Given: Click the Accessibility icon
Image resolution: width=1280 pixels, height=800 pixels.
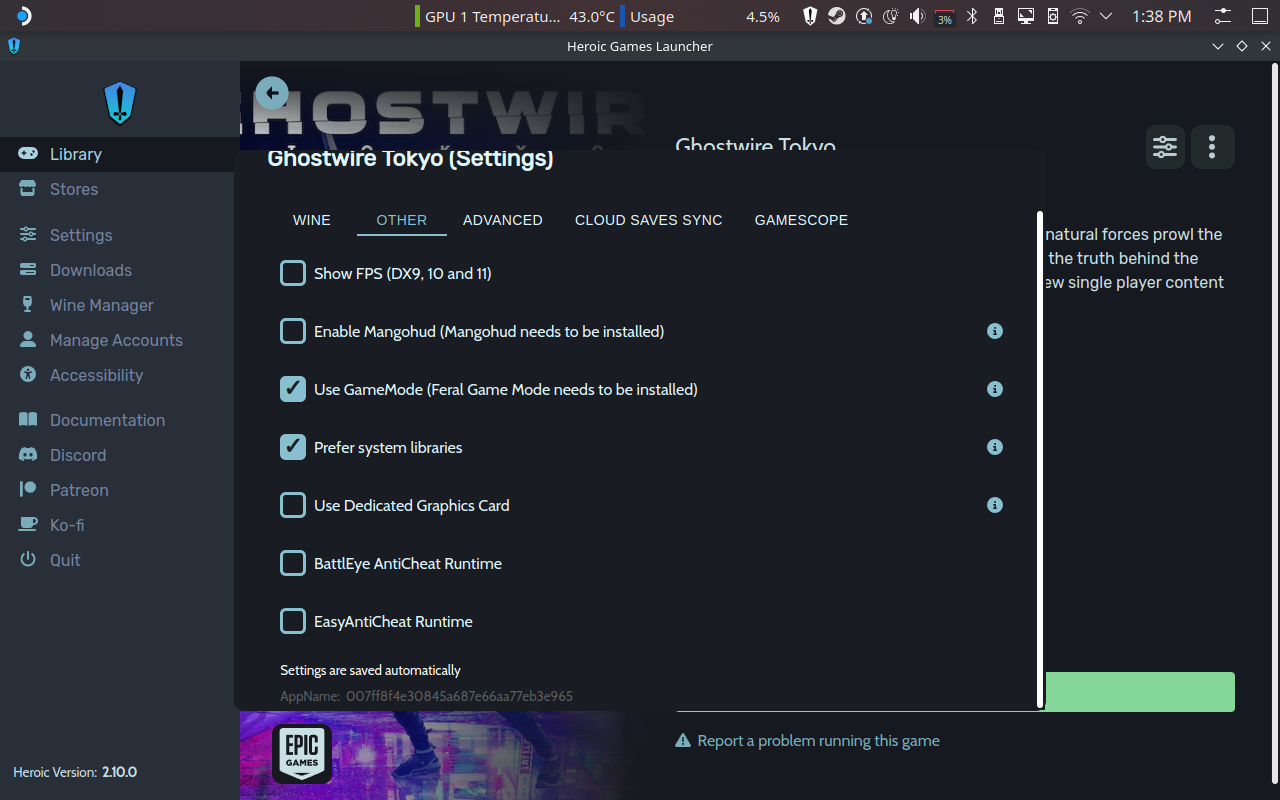Looking at the screenshot, I should pos(28,375).
